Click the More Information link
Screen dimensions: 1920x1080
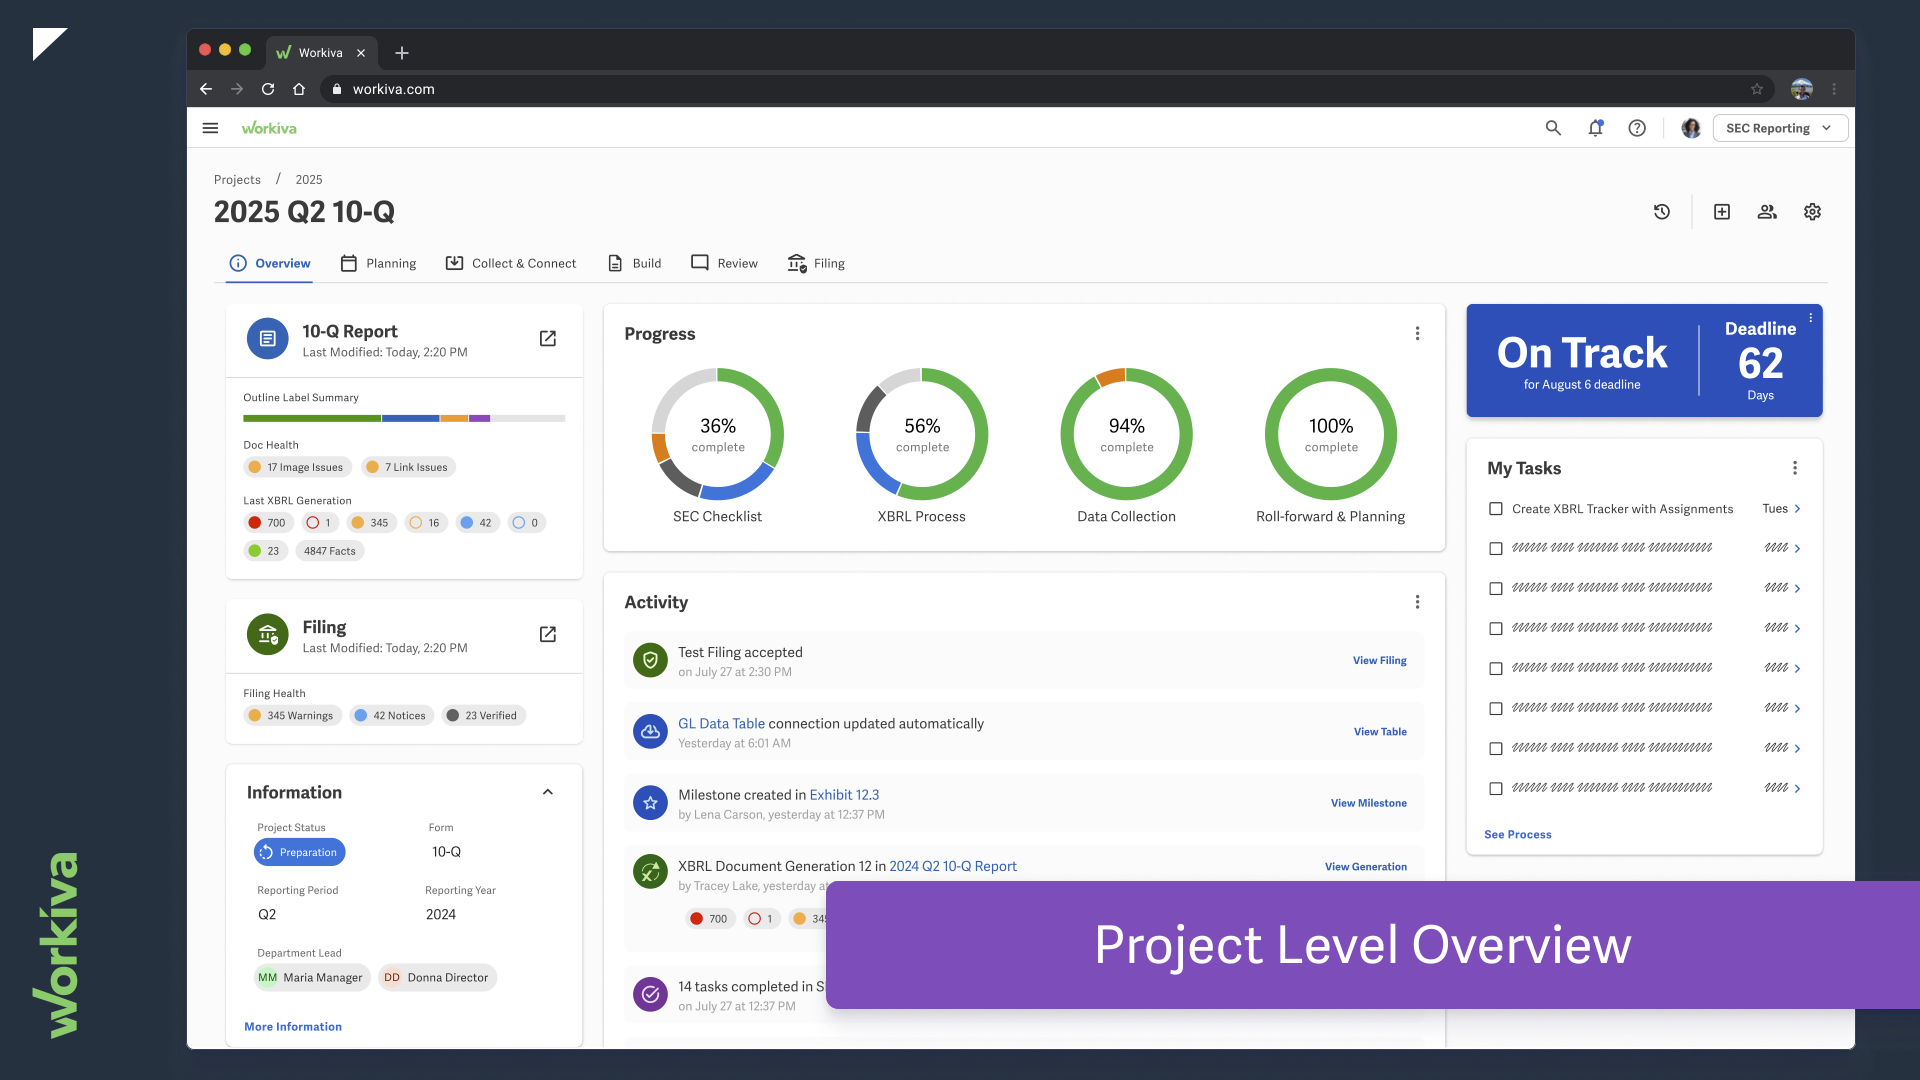pyautogui.click(x=293, y=1027)
